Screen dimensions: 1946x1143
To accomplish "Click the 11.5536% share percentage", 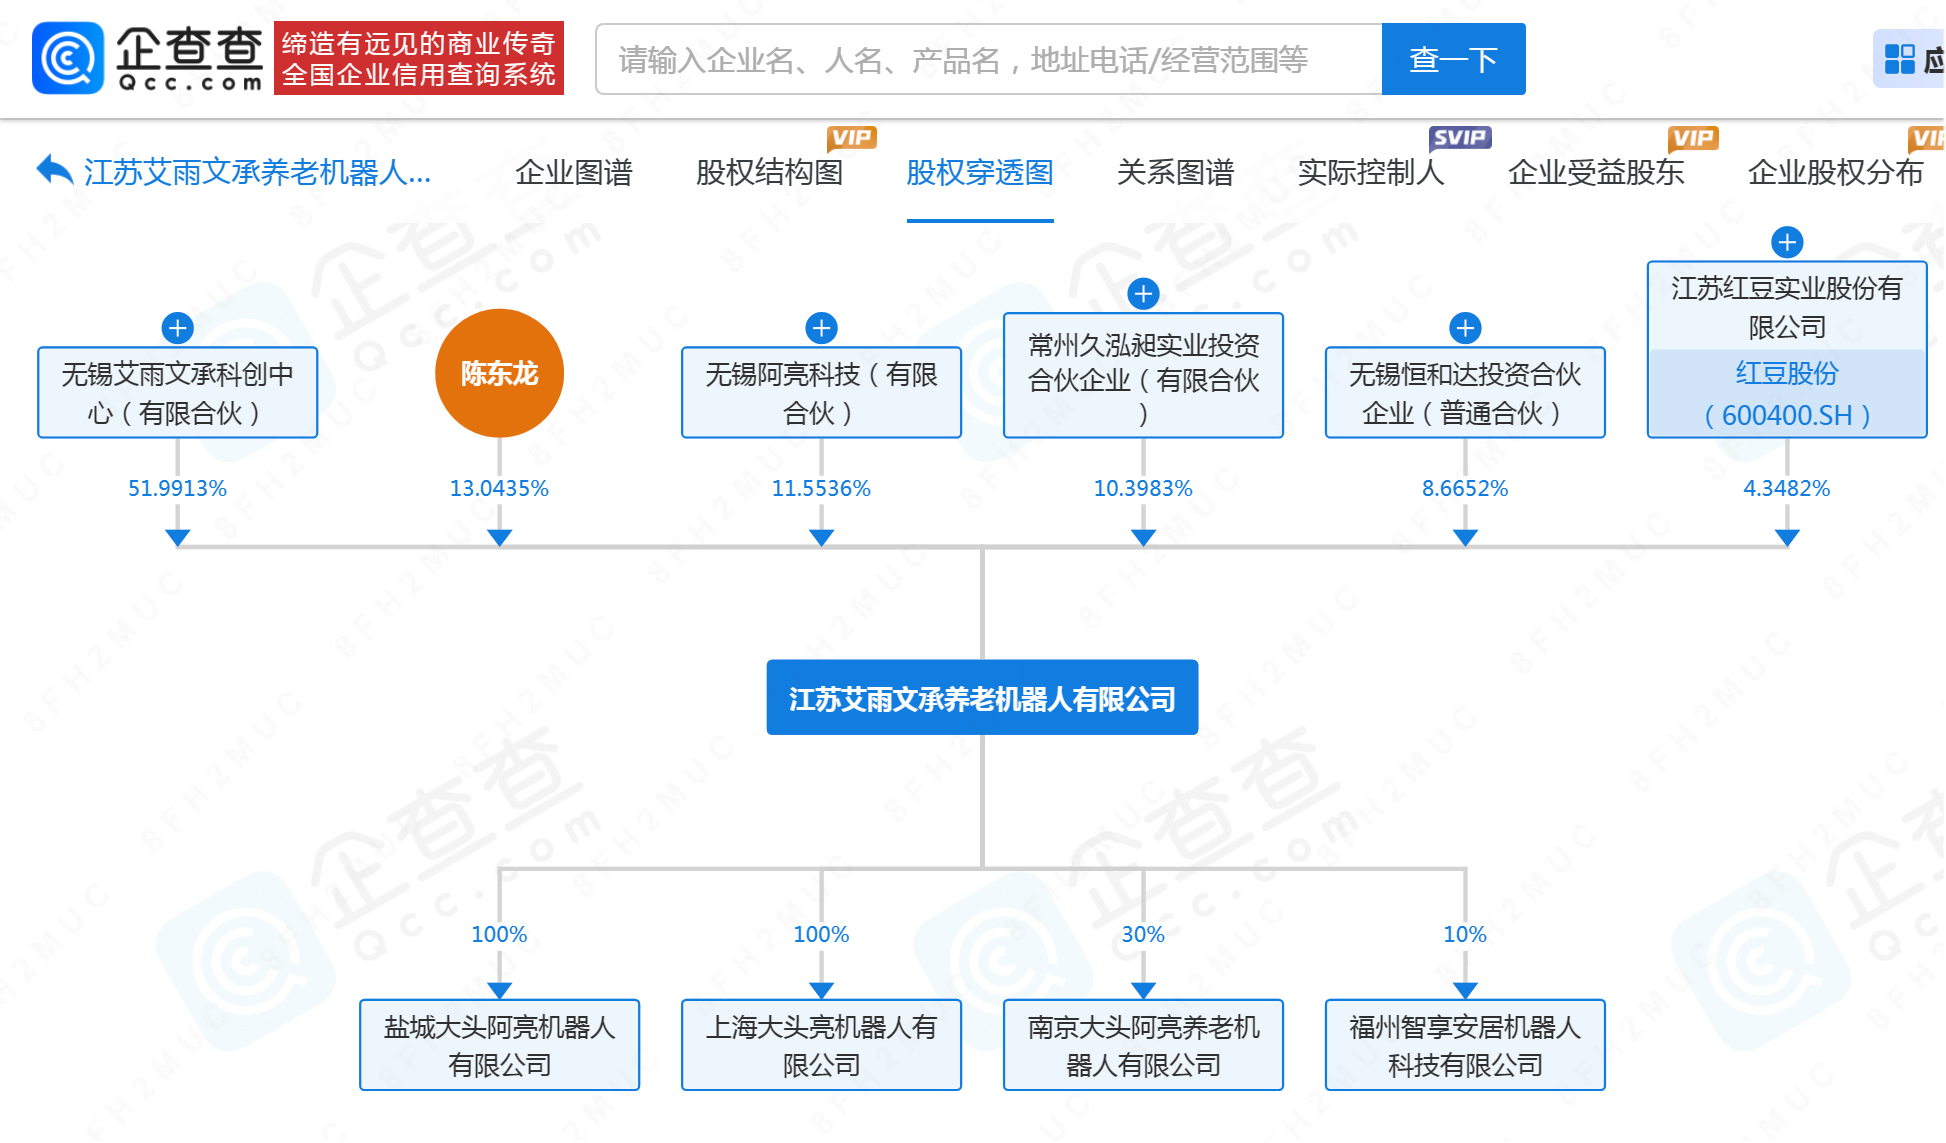I will point(821,488).
